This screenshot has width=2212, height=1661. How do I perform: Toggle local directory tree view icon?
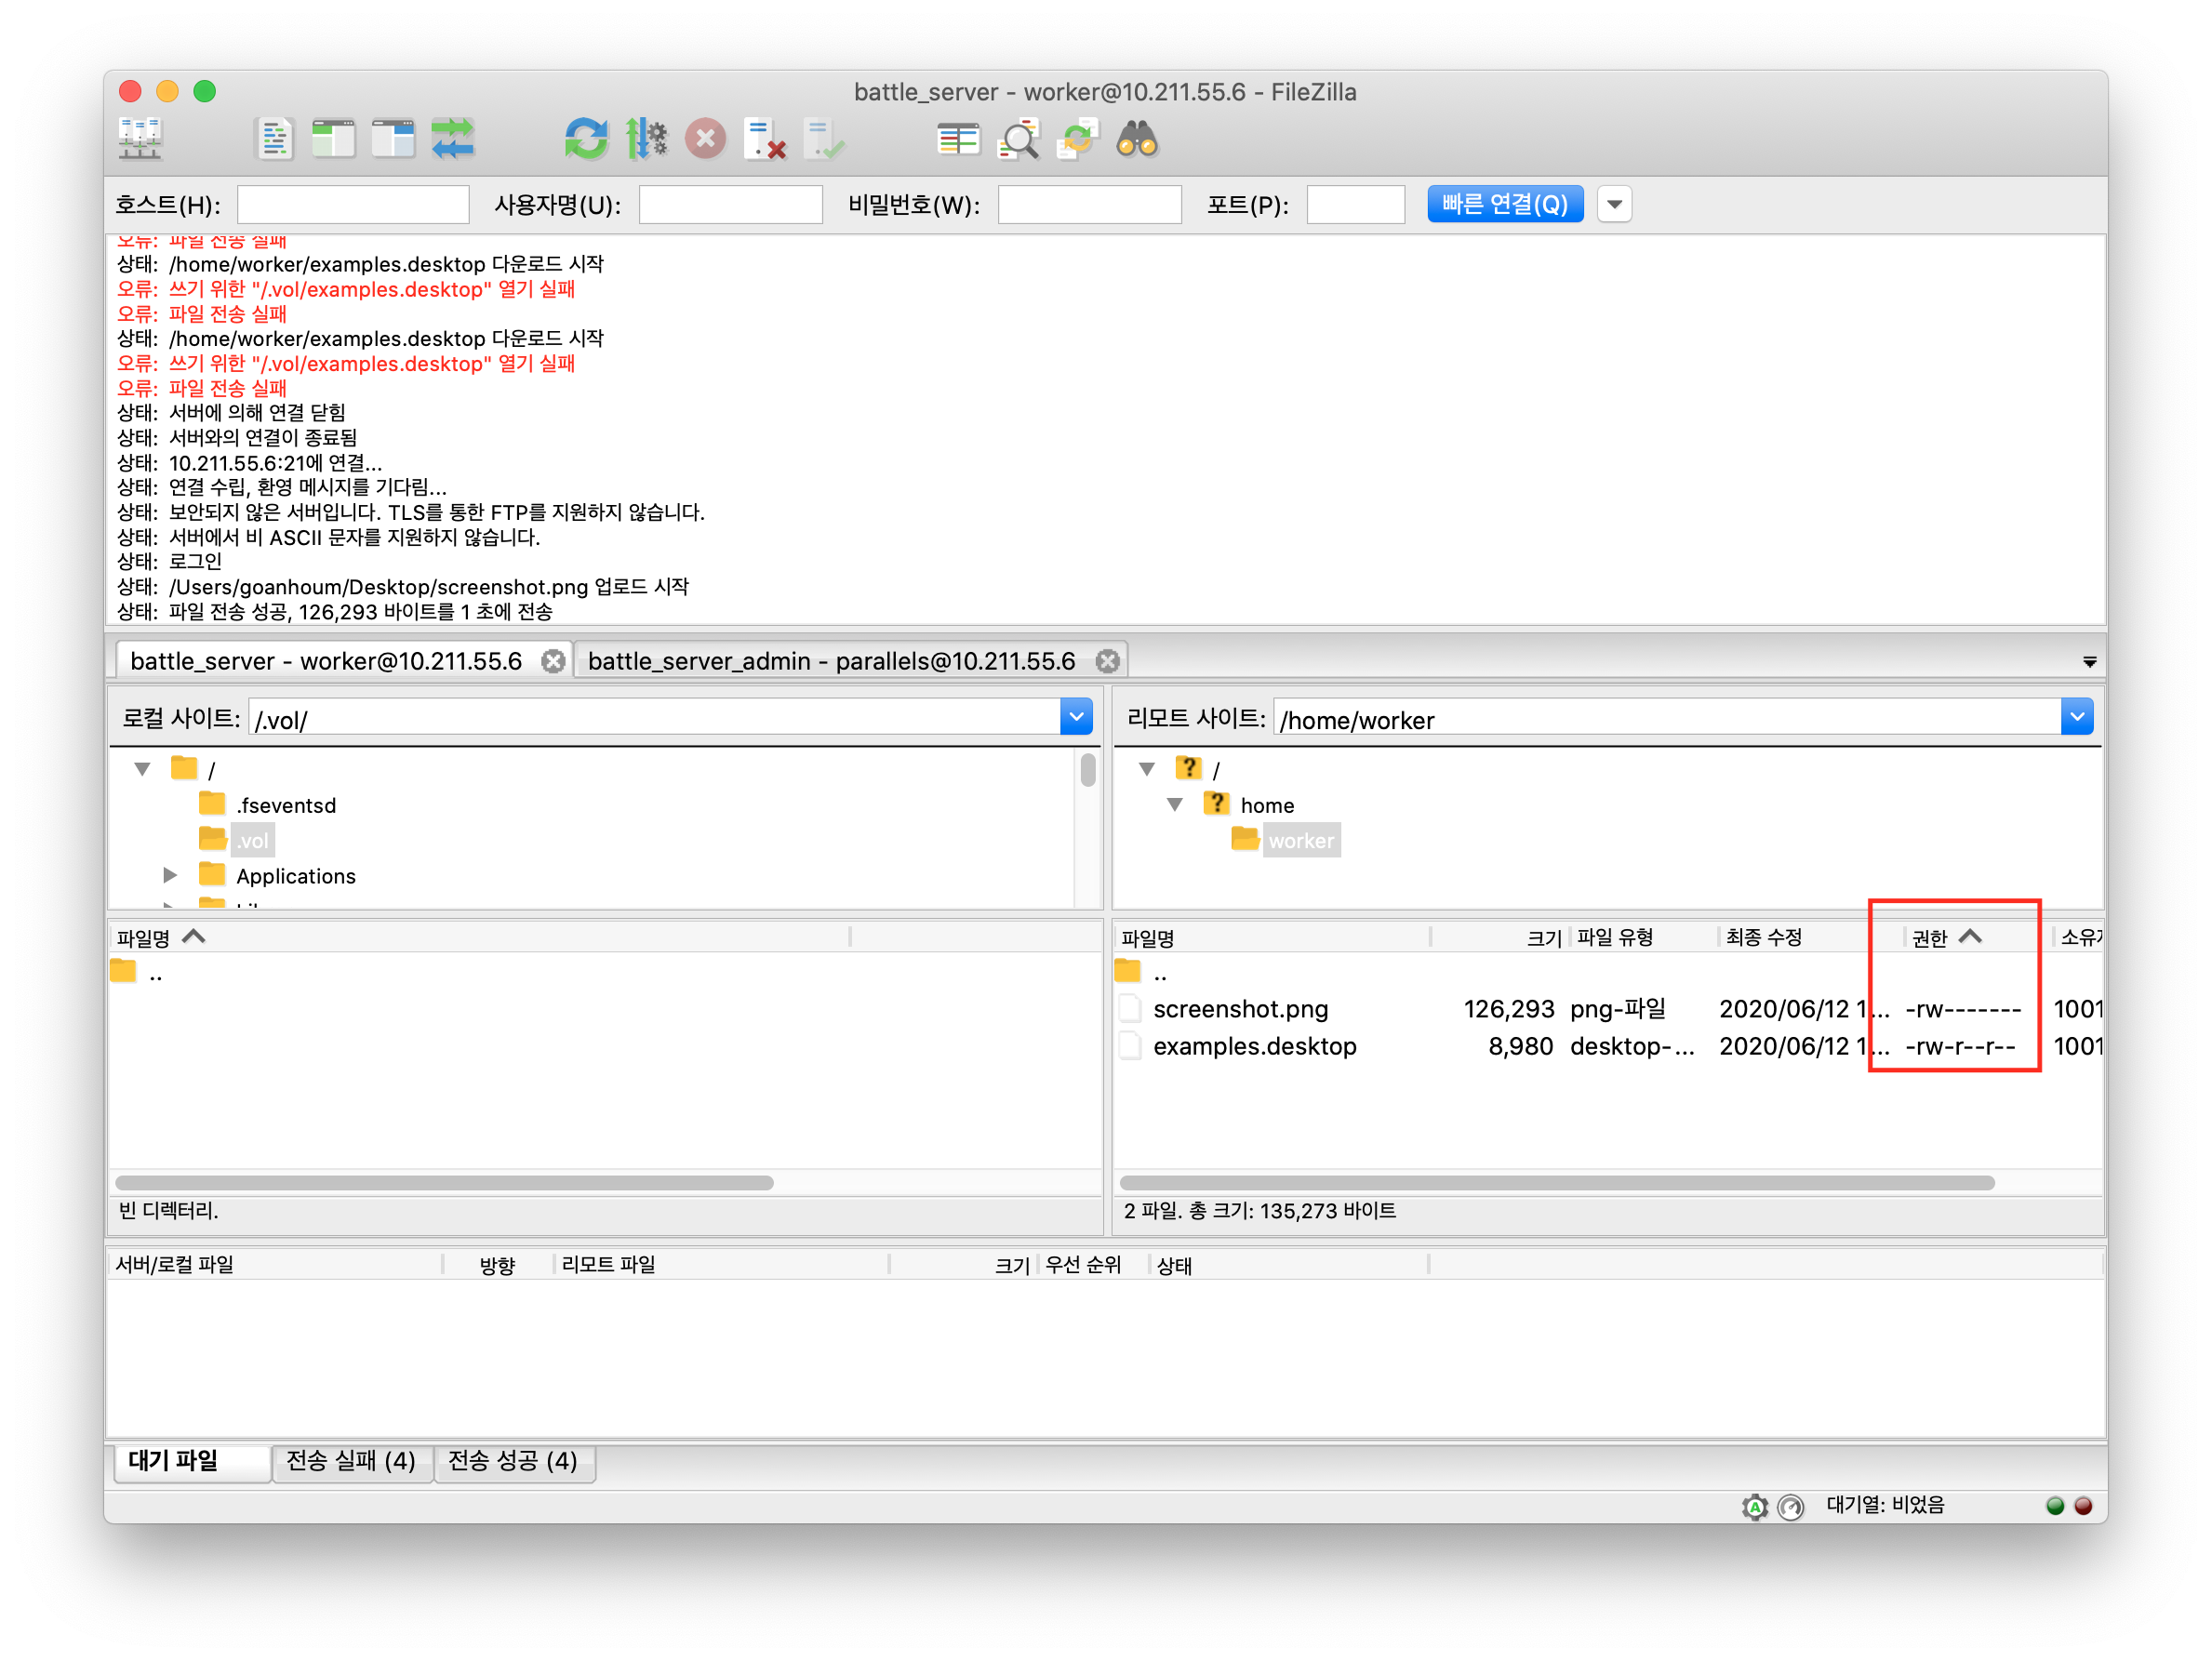[x=333, y=139]
